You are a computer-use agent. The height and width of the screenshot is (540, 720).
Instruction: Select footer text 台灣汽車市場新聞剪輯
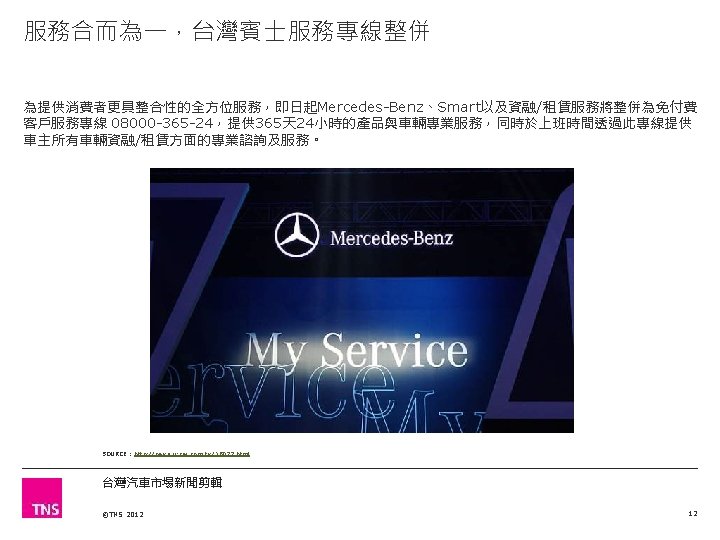(x=162, y=483)
